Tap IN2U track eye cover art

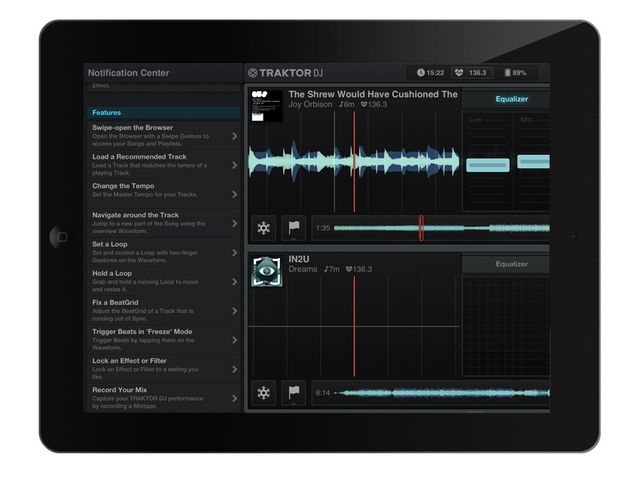click(x=267, y=271)
